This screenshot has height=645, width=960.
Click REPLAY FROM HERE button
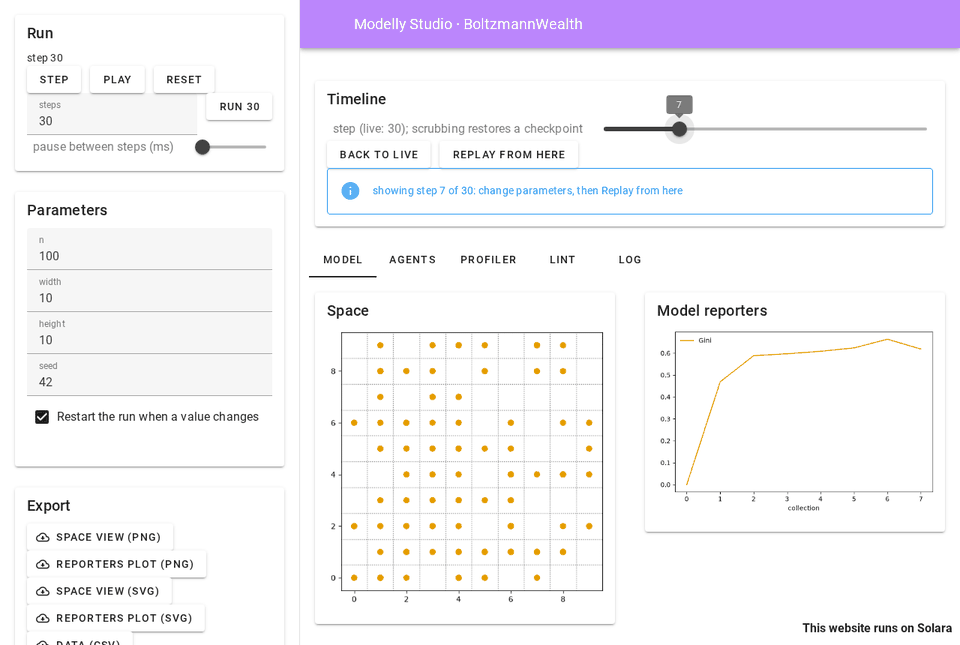509,155
